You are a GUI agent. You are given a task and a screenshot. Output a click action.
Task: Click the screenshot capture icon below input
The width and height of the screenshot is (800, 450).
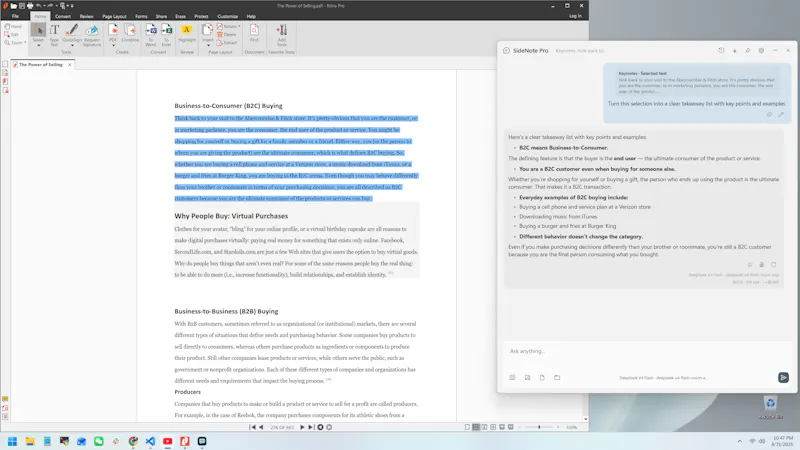pos(512,378)
